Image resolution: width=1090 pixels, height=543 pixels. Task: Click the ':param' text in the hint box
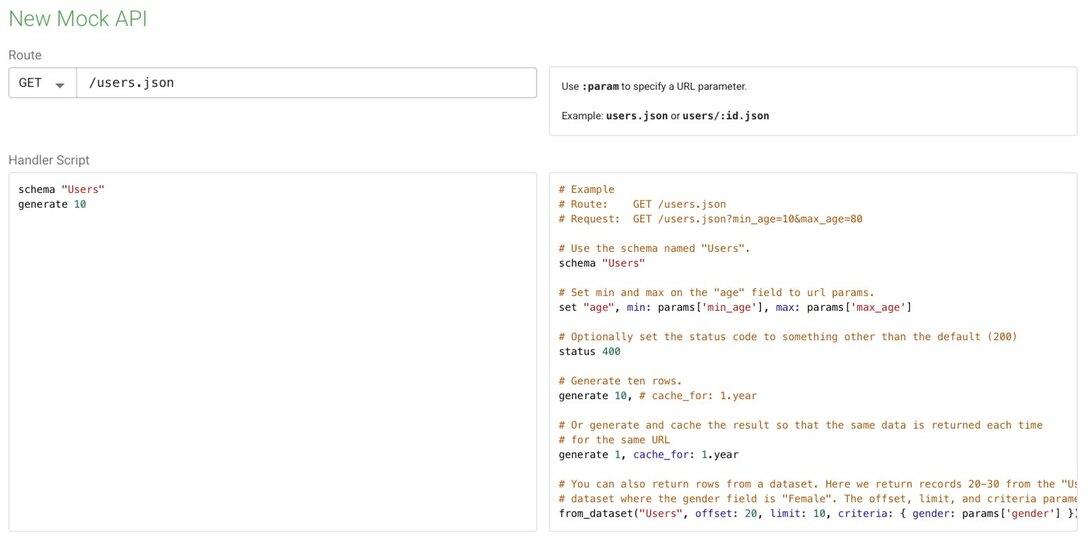point(600,87)
